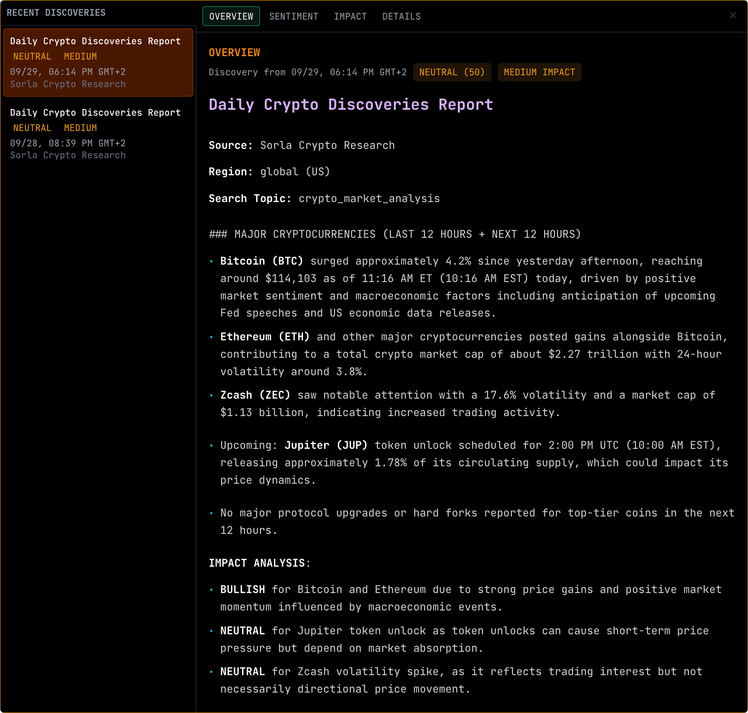
Task: Select the 09/29 Daily Crypto Discoveries Report
Action: tap(98, 62)
